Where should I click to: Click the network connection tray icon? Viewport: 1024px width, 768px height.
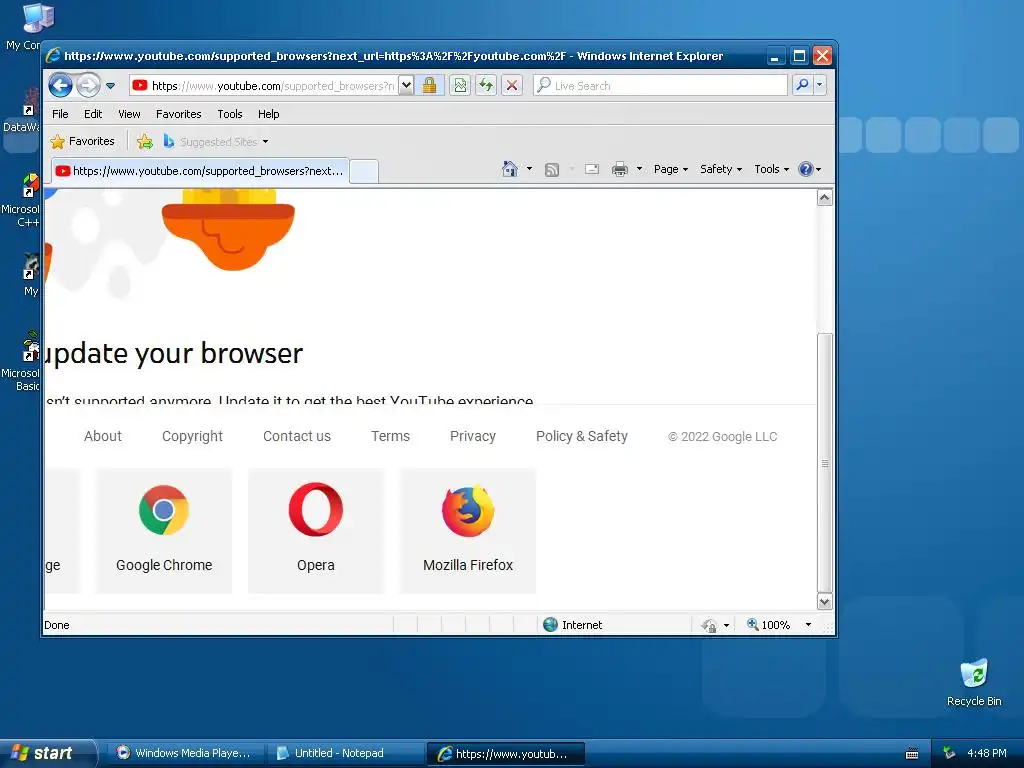pyautogui.click(x=949, y=753)
